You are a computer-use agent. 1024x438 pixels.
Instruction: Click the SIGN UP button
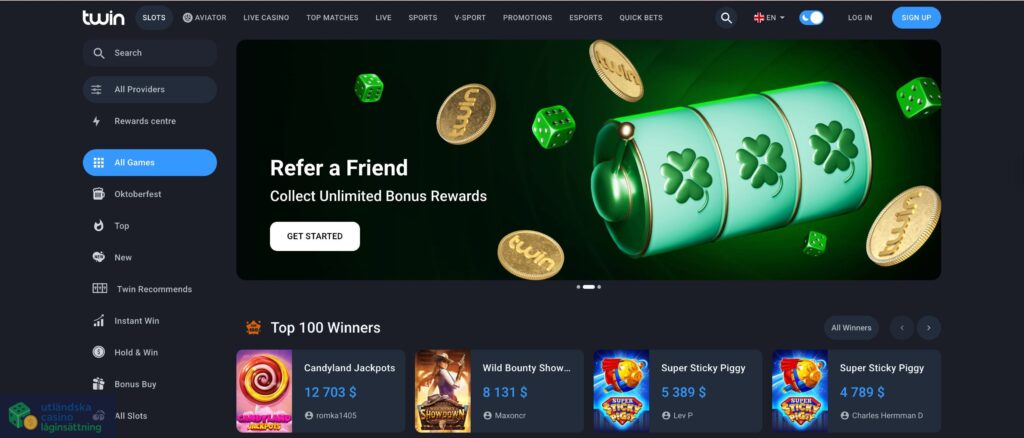(x=916, y=18)
